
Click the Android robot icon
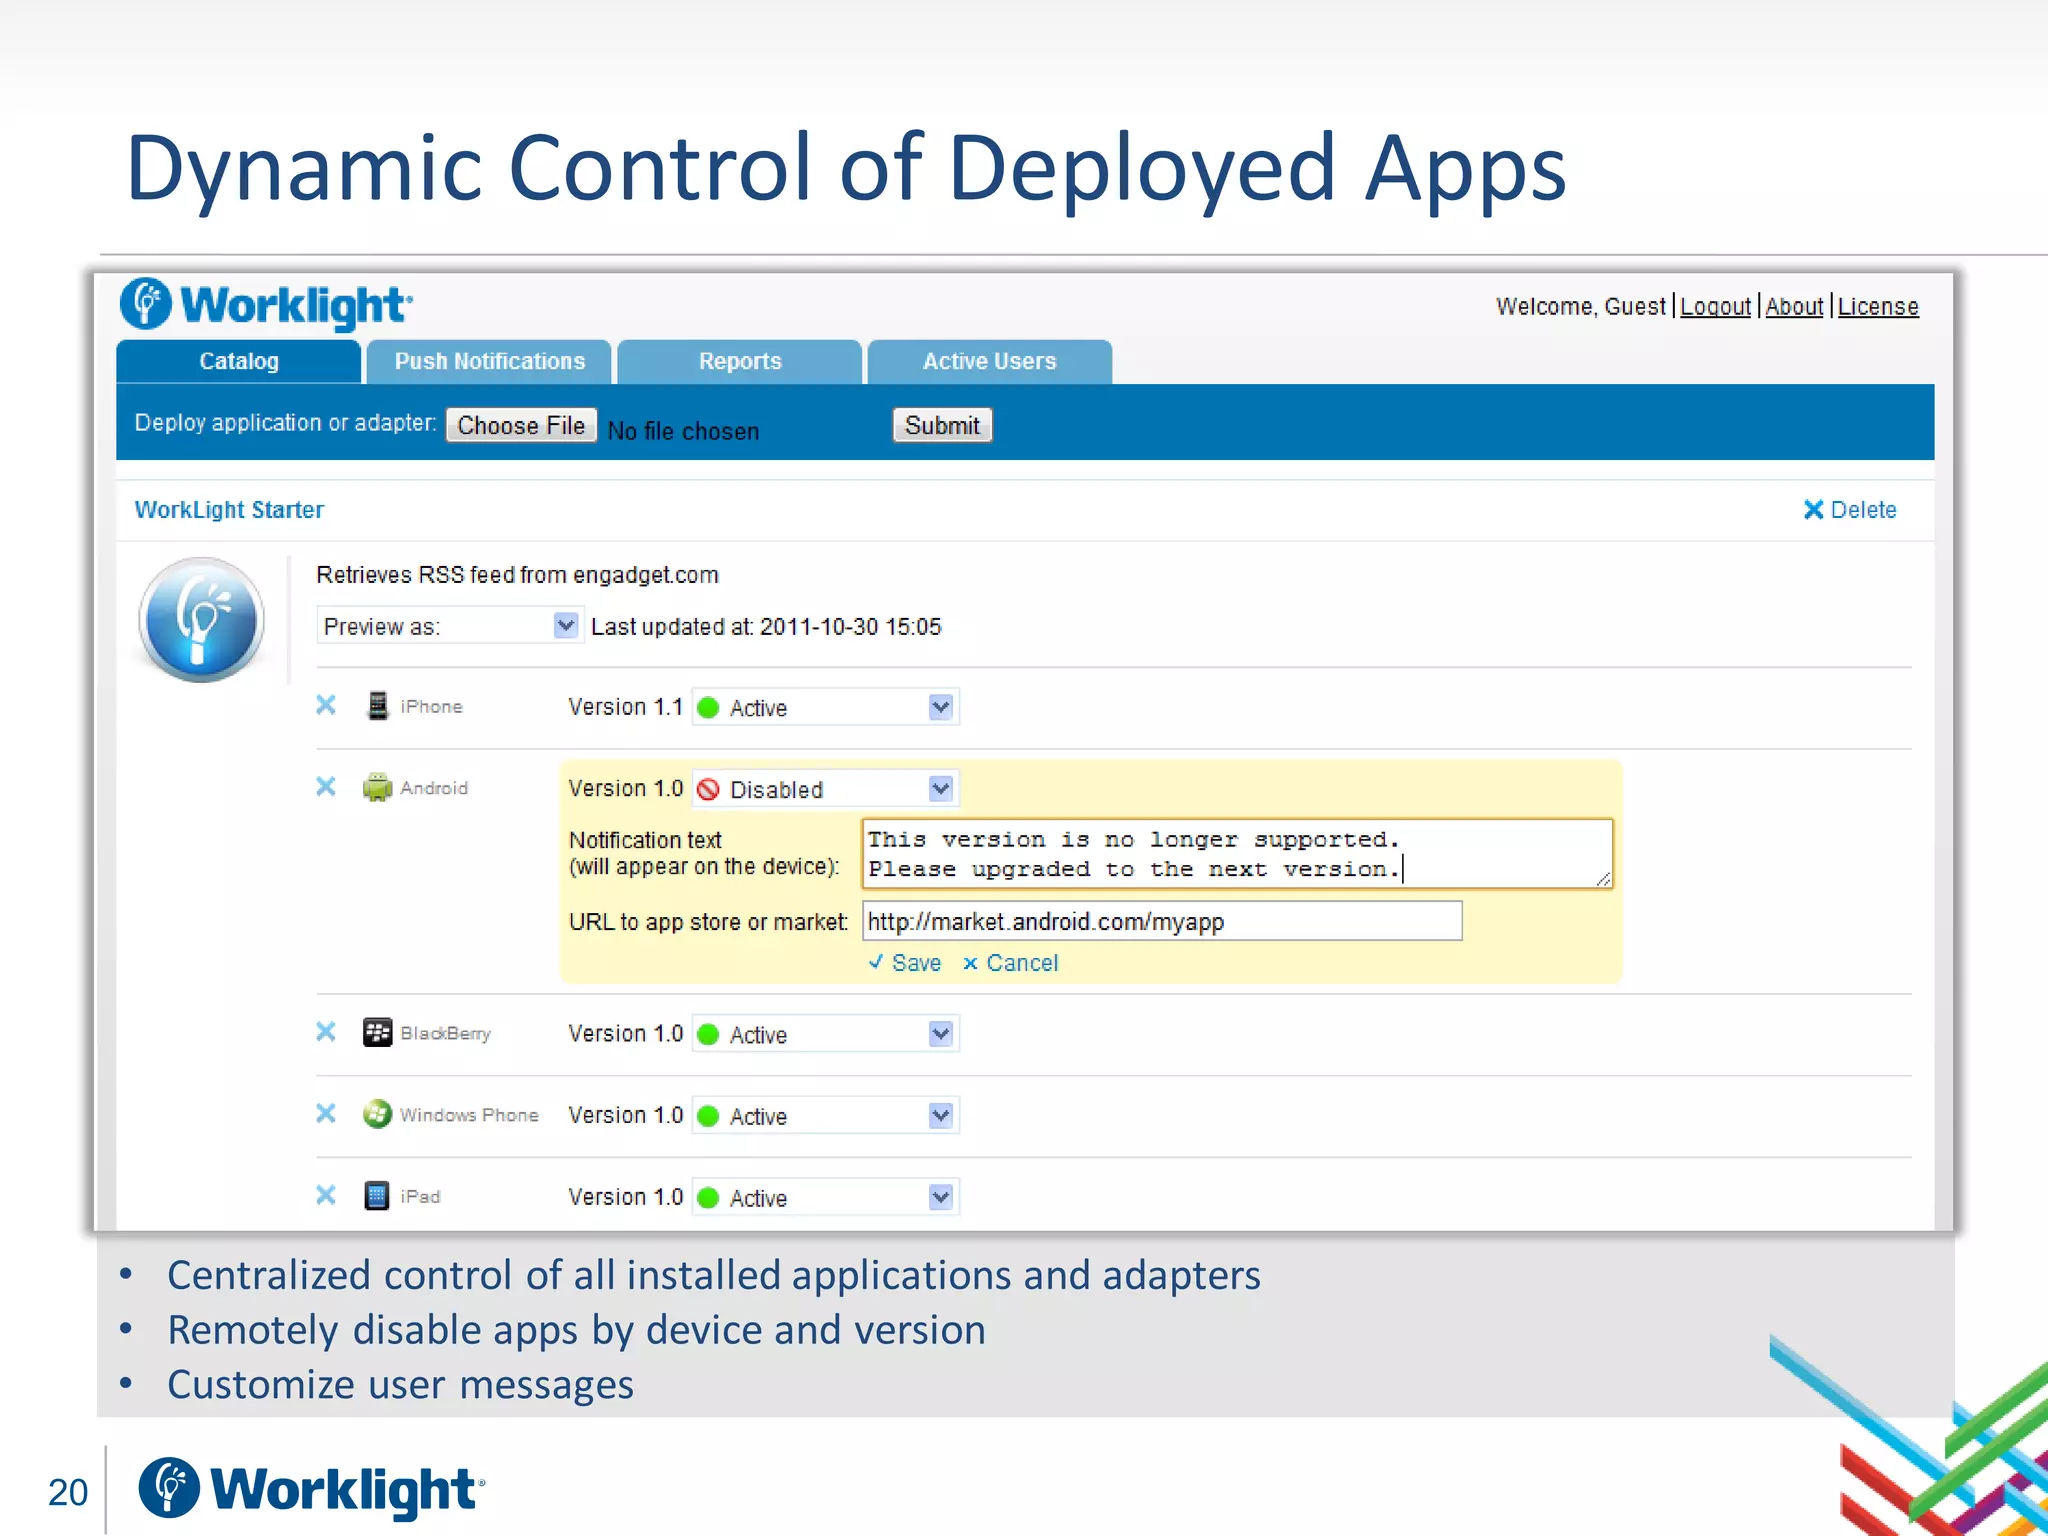[377, 788]
